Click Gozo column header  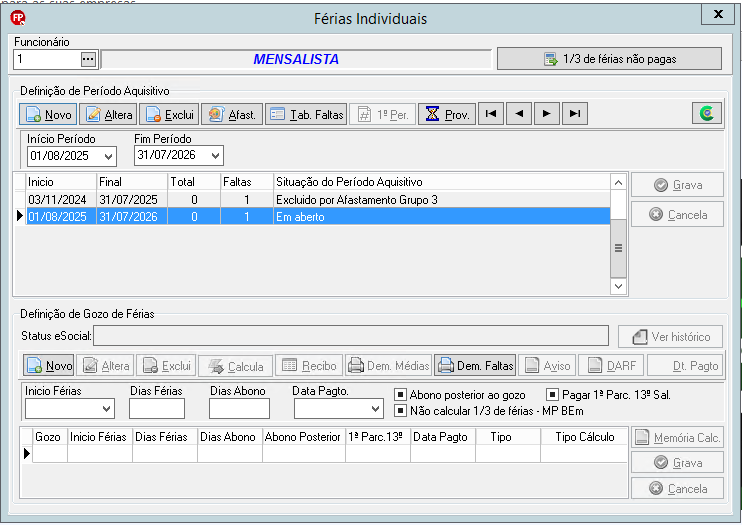tap(48, 437)
